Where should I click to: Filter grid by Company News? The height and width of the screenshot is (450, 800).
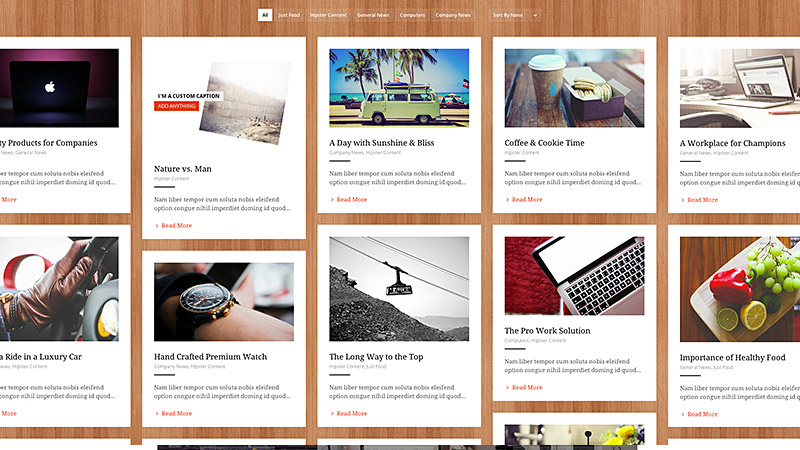453,15
